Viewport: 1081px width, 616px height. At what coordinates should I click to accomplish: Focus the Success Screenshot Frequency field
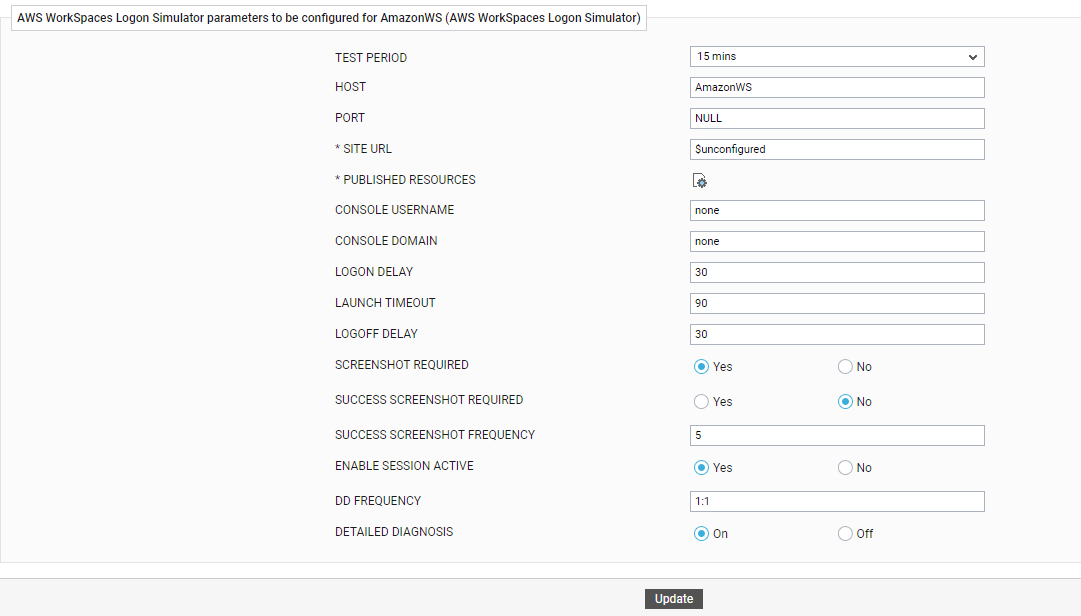pyautogui.click(x=837, y=435)
